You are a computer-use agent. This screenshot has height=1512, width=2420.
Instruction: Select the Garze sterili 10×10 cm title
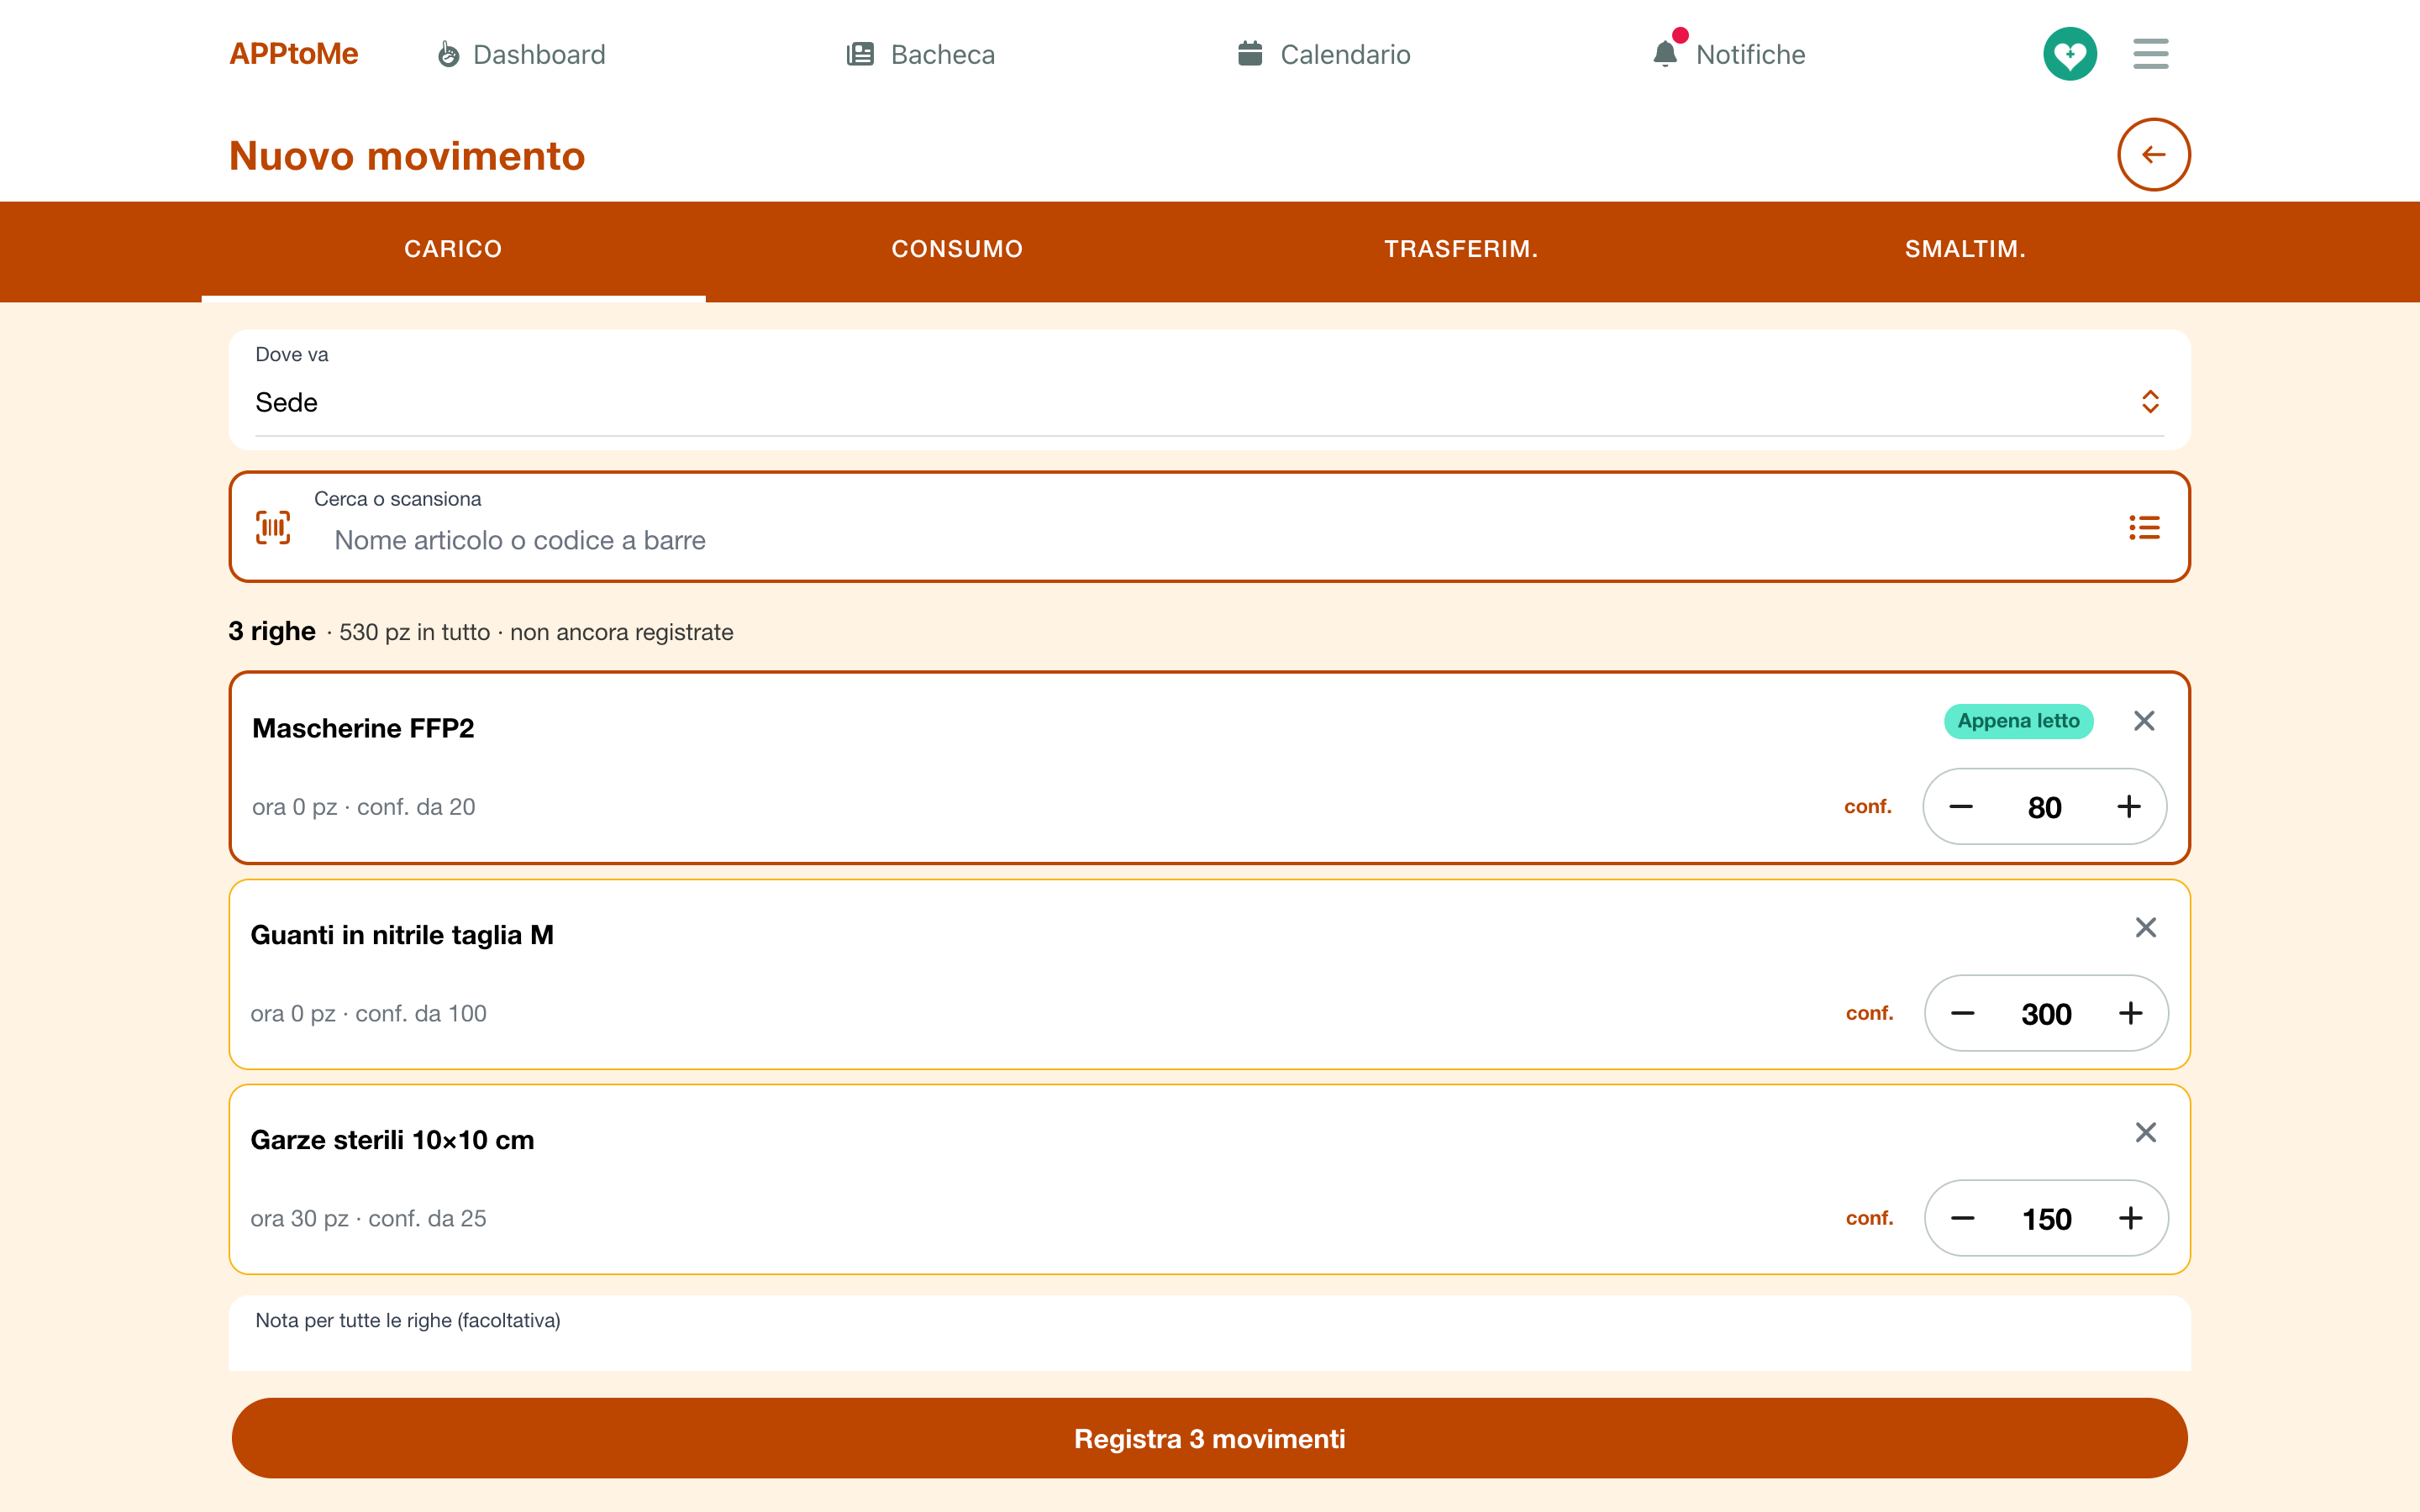tap(392, 1140)
